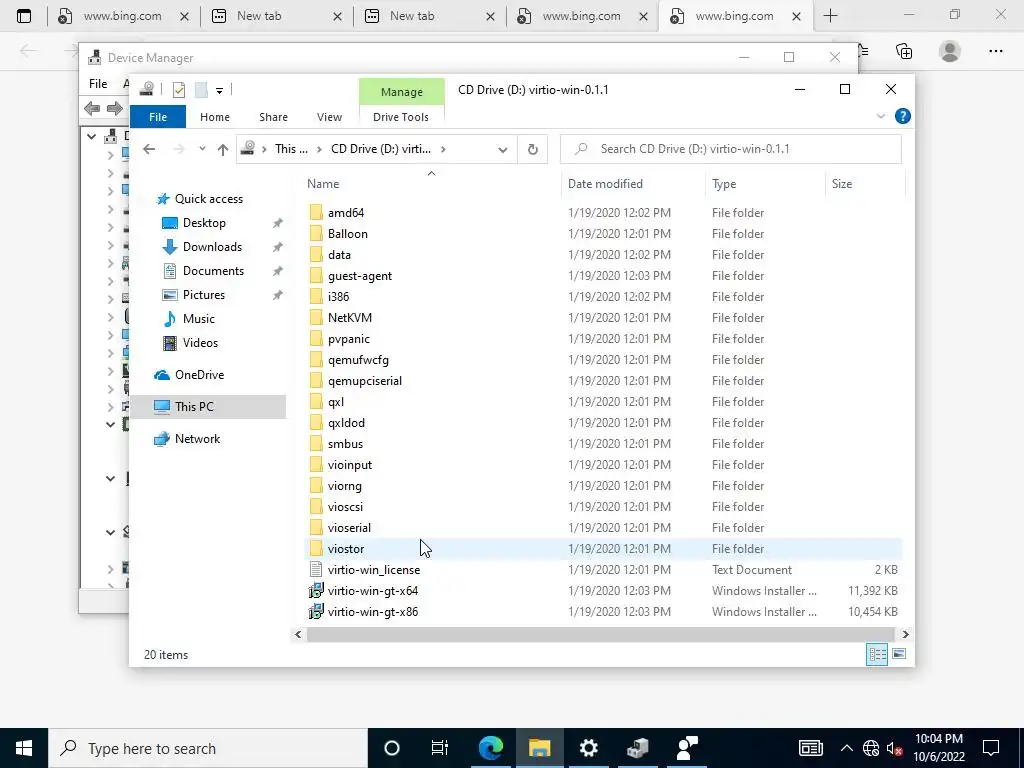Show hidden system tray icons

[x=846, y=748]
